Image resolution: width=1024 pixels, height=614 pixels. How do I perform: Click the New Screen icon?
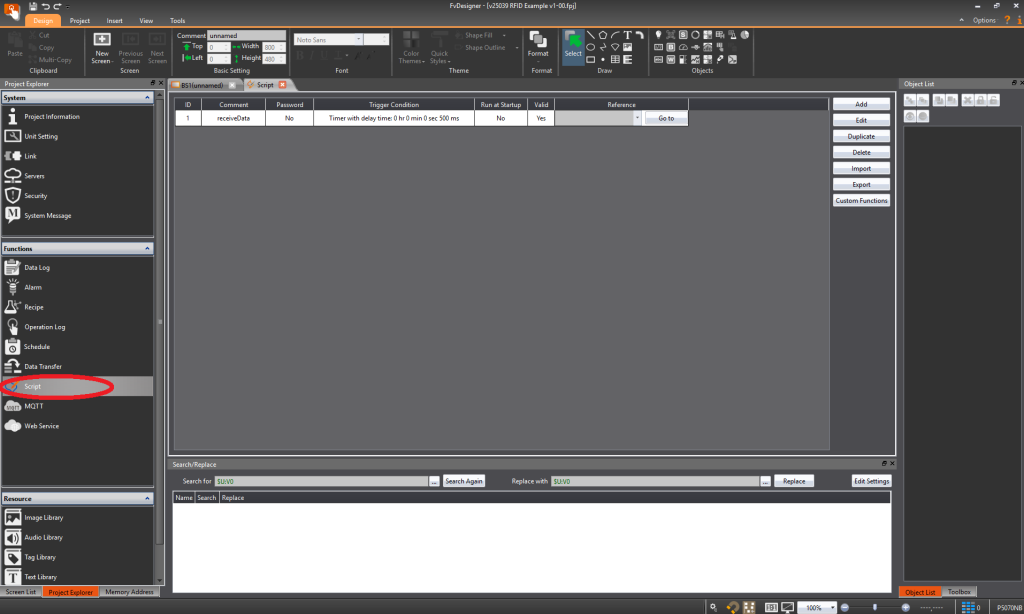[102, 45]
